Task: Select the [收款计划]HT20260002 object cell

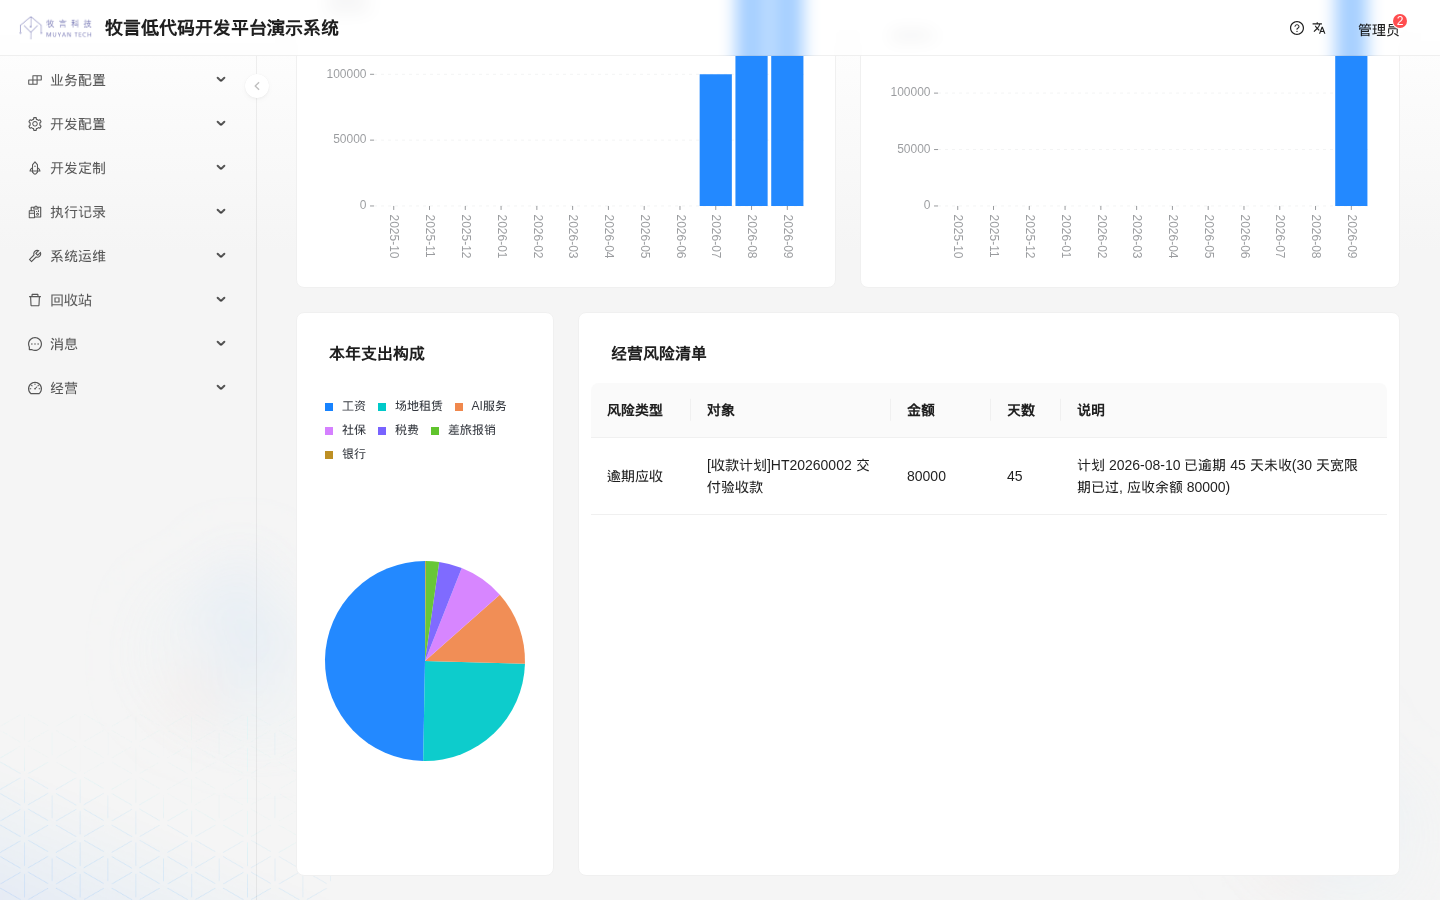Action: tap(789, 476)
